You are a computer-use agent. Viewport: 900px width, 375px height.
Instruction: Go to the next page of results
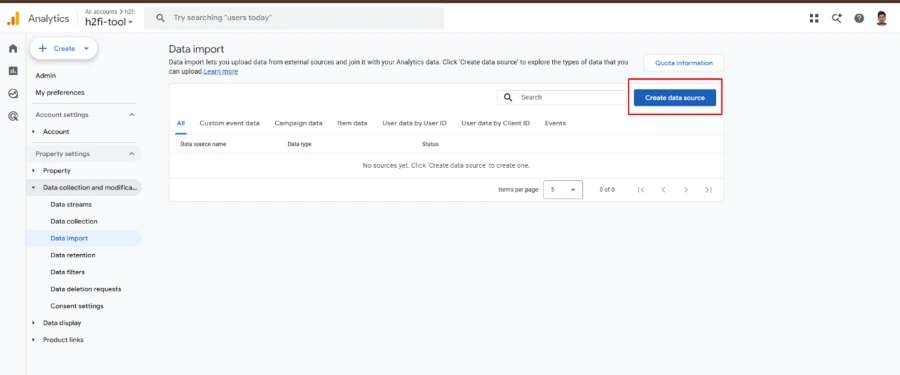pyautogui.click(x=686, y=190)
